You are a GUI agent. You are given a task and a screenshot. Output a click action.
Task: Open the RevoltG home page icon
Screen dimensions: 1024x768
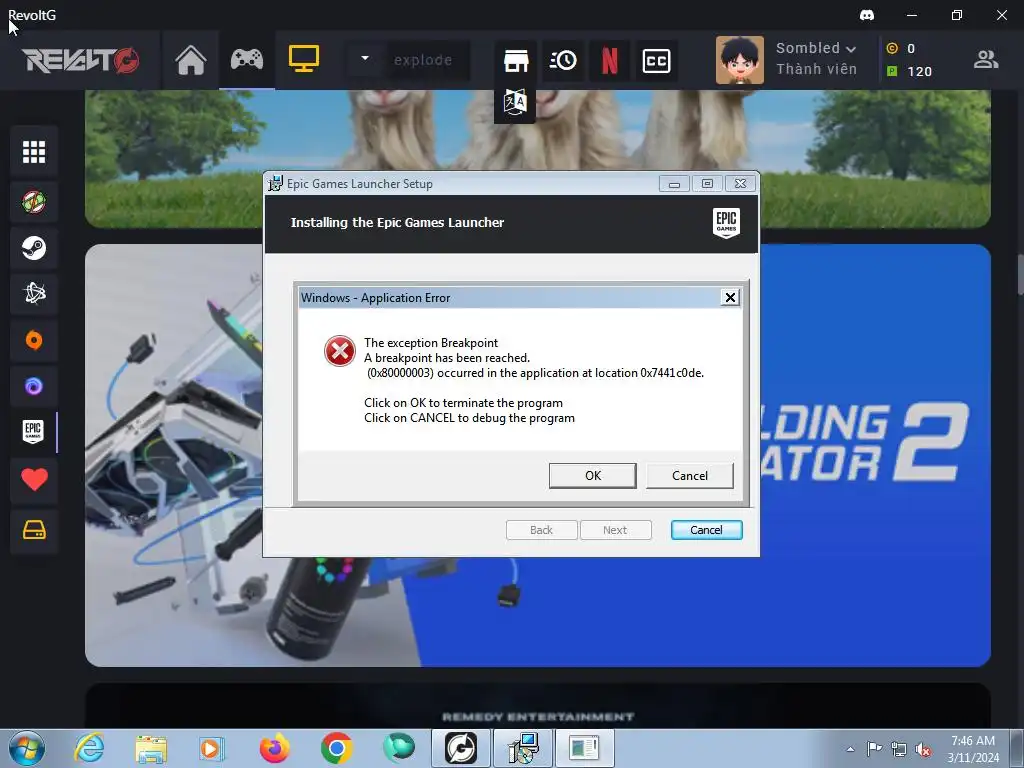(x=191, y=61)
